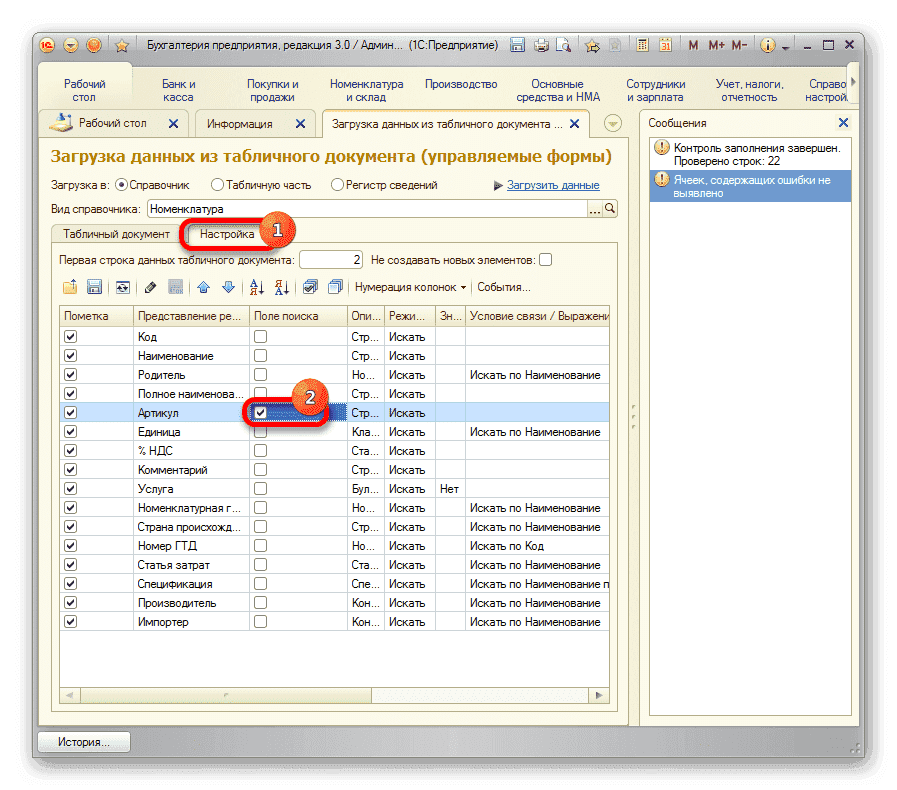Expand the Сообщения tab list arrow
Viewport: 897px width, 790px height.
614,123
